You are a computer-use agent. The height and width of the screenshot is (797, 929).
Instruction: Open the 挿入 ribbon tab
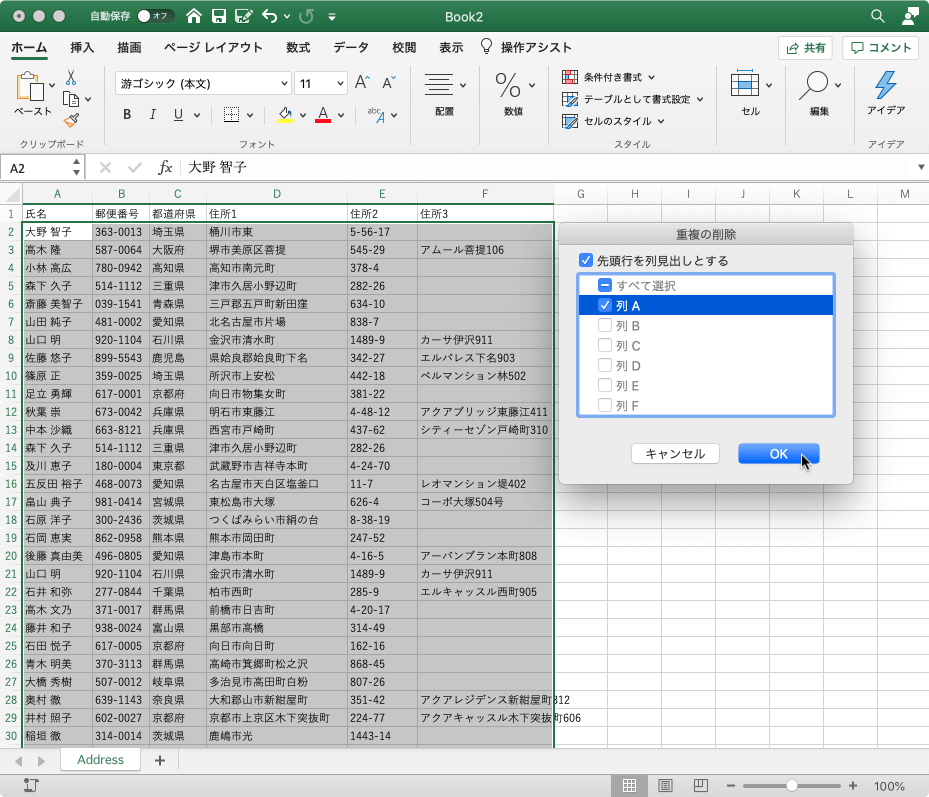82,47
